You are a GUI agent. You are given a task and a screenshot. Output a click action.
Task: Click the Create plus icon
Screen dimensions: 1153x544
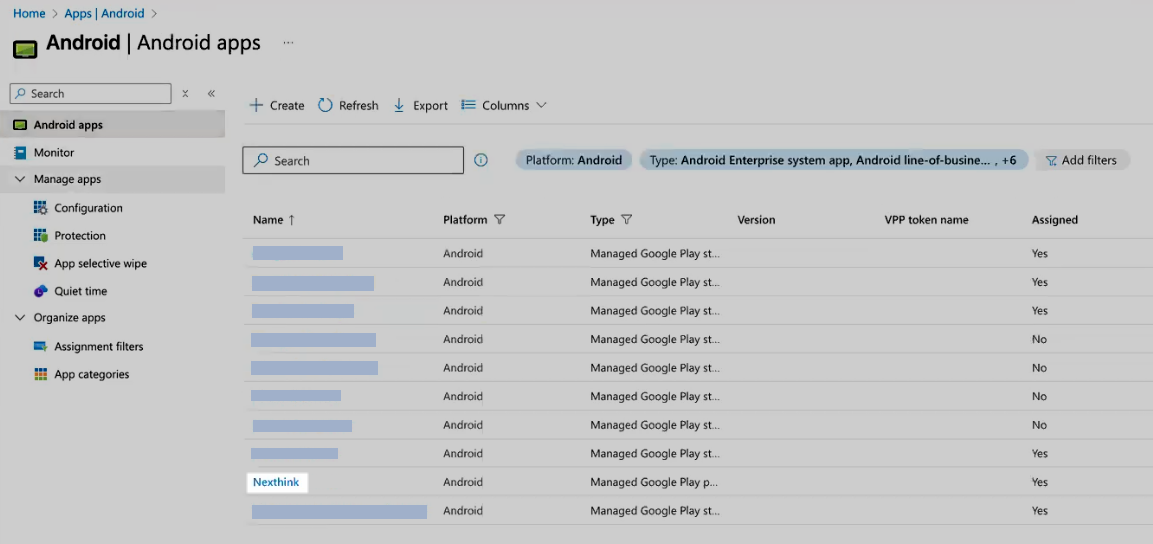click(256, 105)
